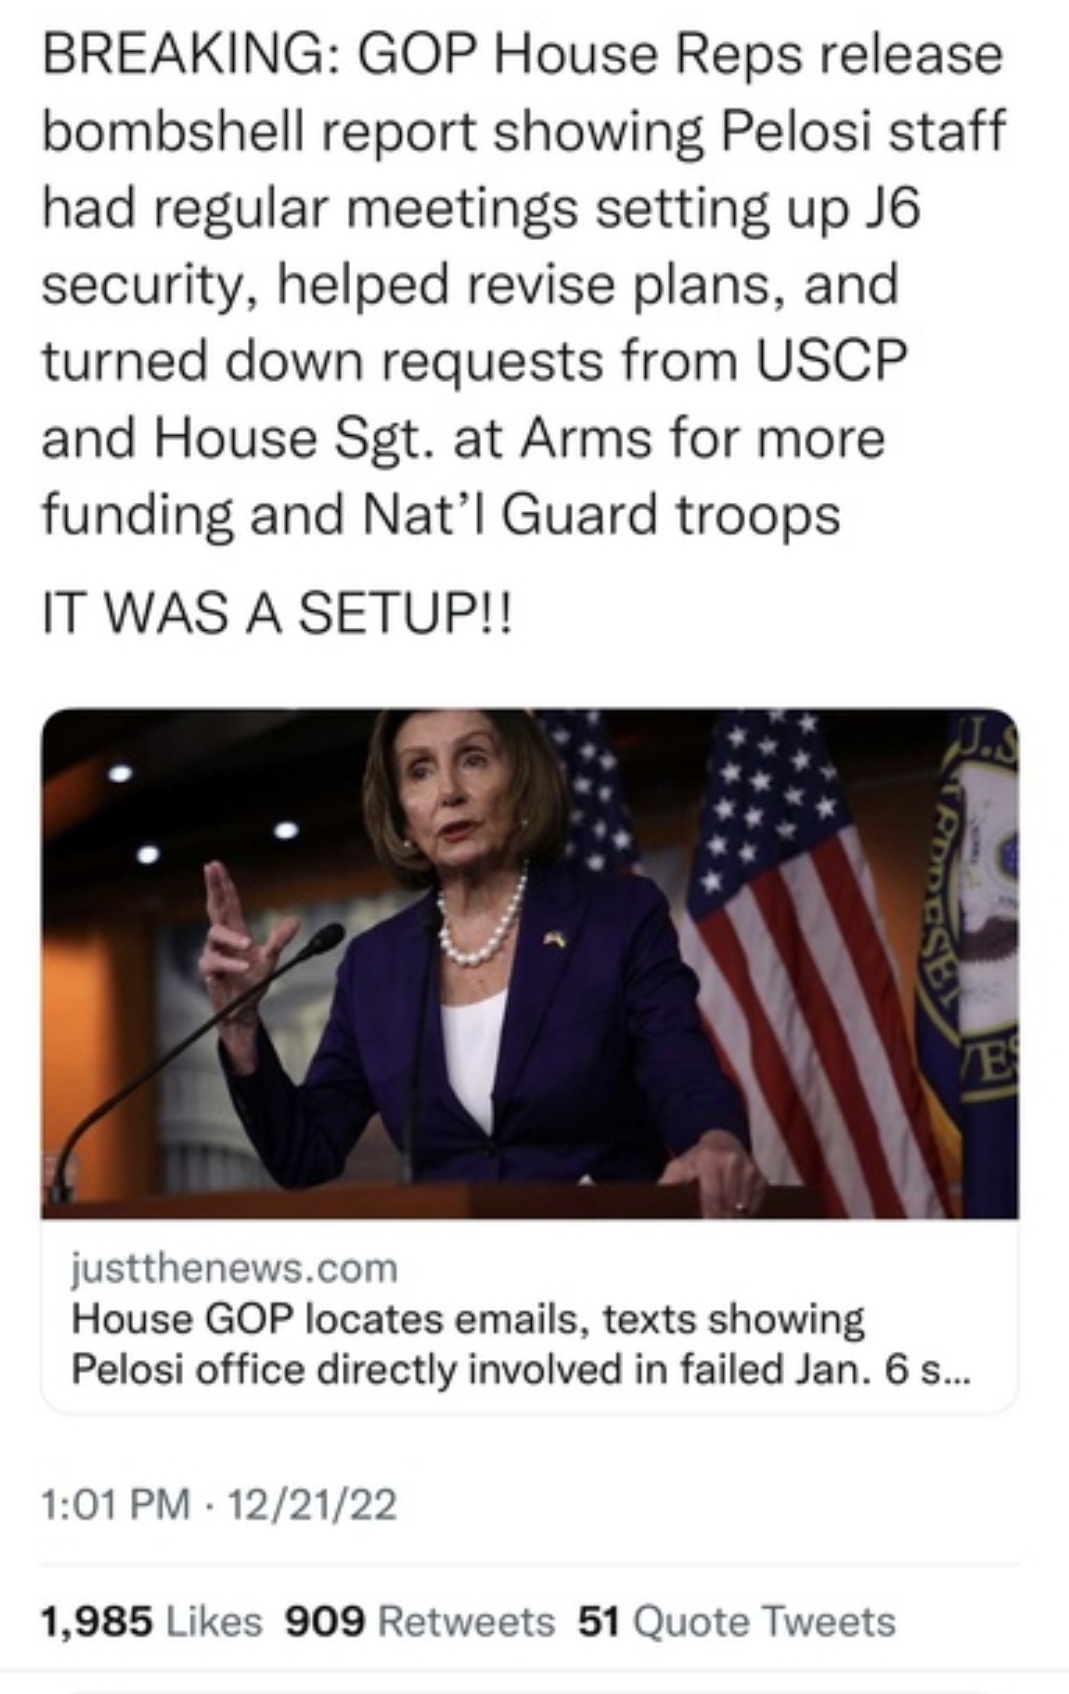This screenshot has height=1694, width=1069.
Task: View the 1,985 Likes count
Action: point(97,1621)
